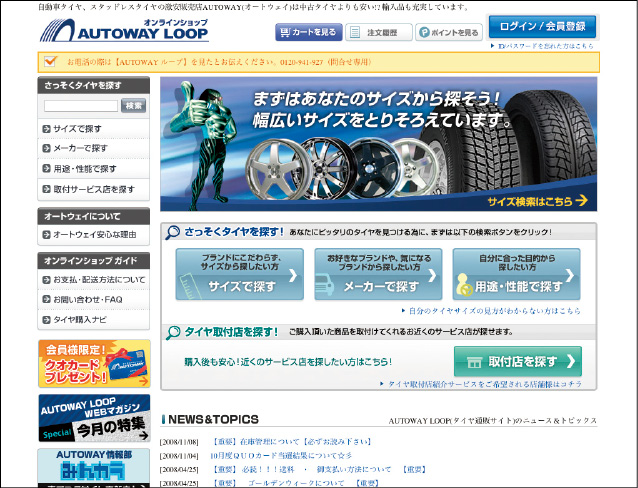Click the large メーカーで探す tile button
Viewport: 638px width, 488px height.
(378, 274)
